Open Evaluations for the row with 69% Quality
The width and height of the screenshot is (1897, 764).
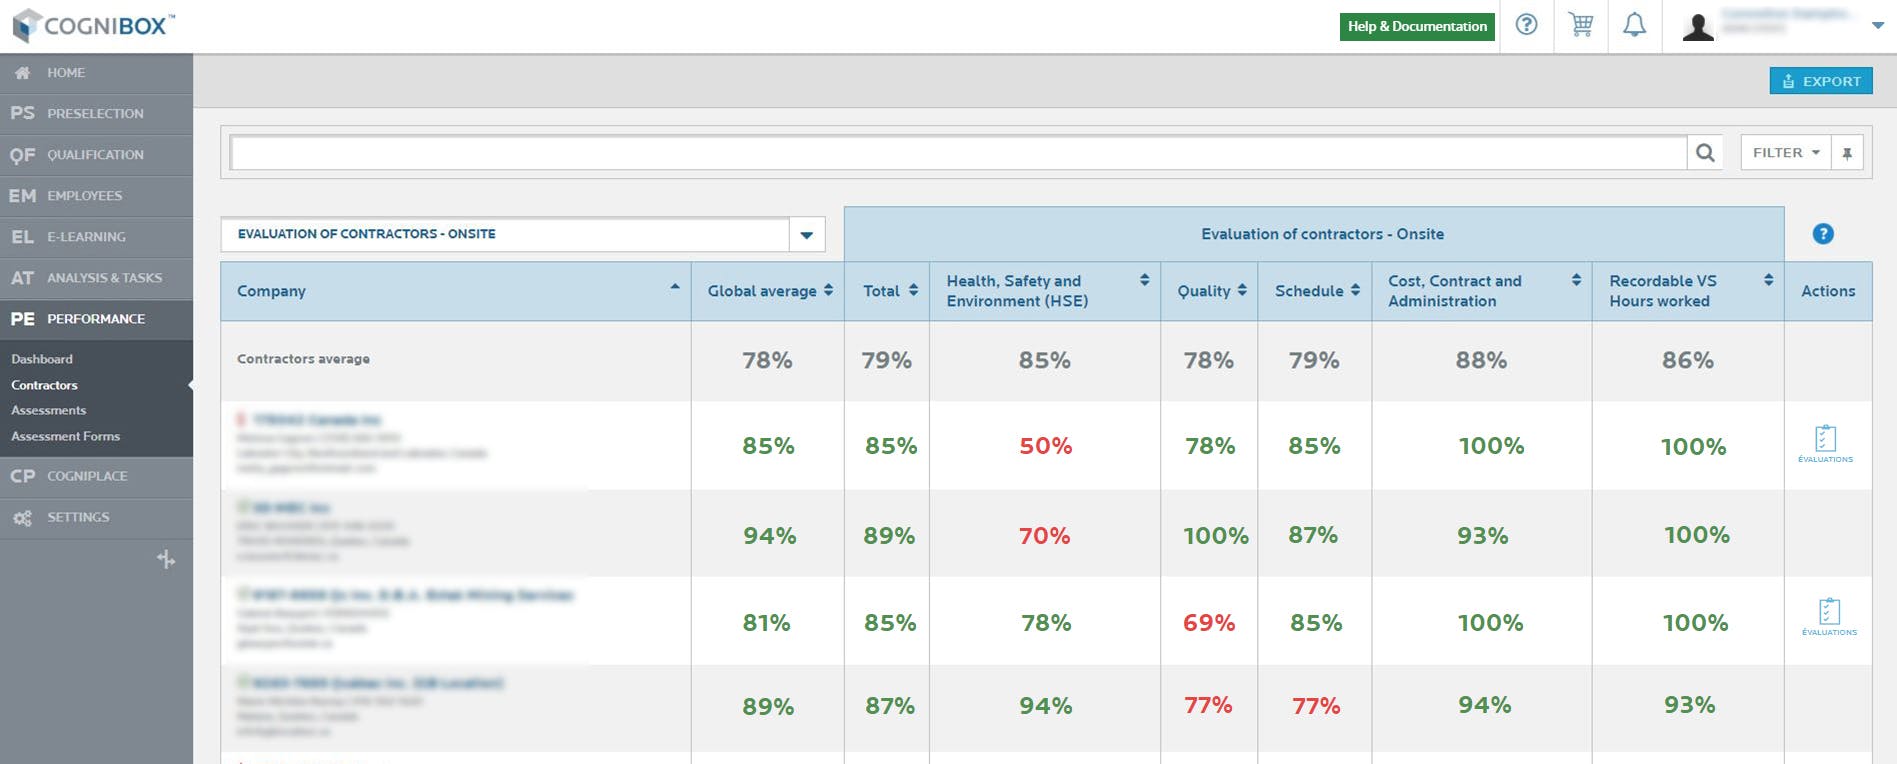click(x=1829, y=616)
